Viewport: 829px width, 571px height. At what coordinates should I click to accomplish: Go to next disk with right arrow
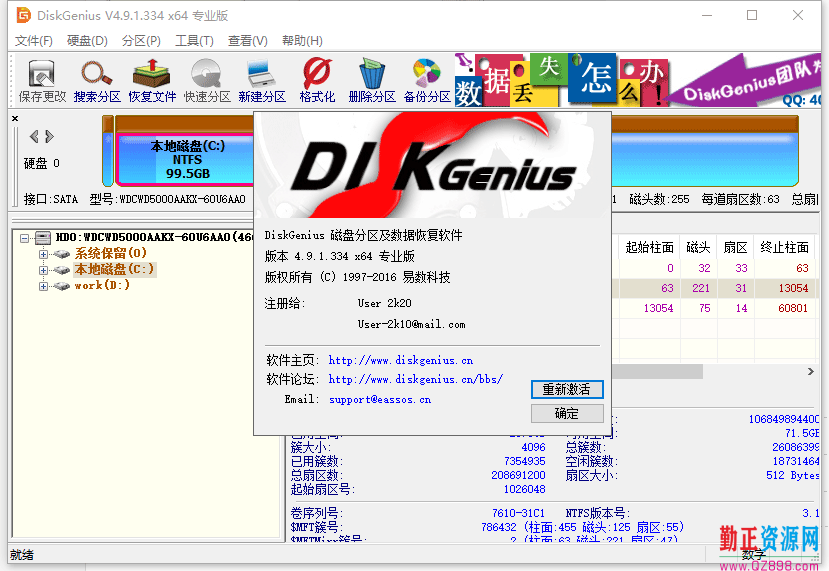49,137
